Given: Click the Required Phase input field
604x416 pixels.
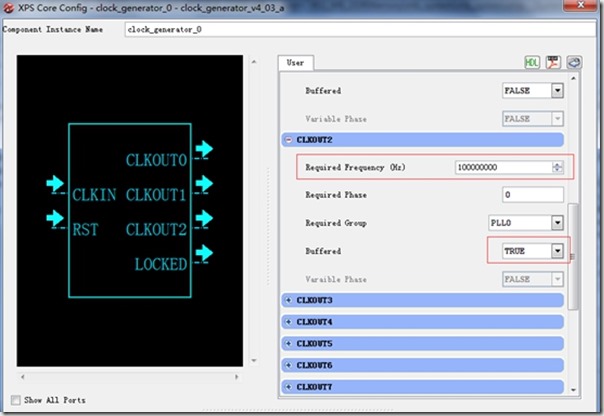Looking at the screenshot, I should pyautogui.click(x=533, y=195).
